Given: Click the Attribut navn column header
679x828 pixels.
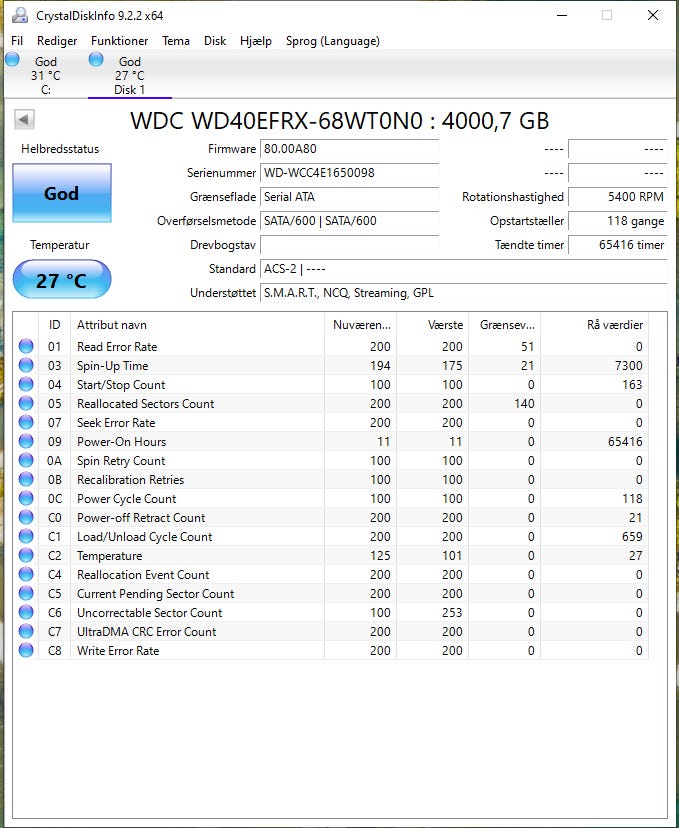Looking at the screenshot, I should [197, 325].
